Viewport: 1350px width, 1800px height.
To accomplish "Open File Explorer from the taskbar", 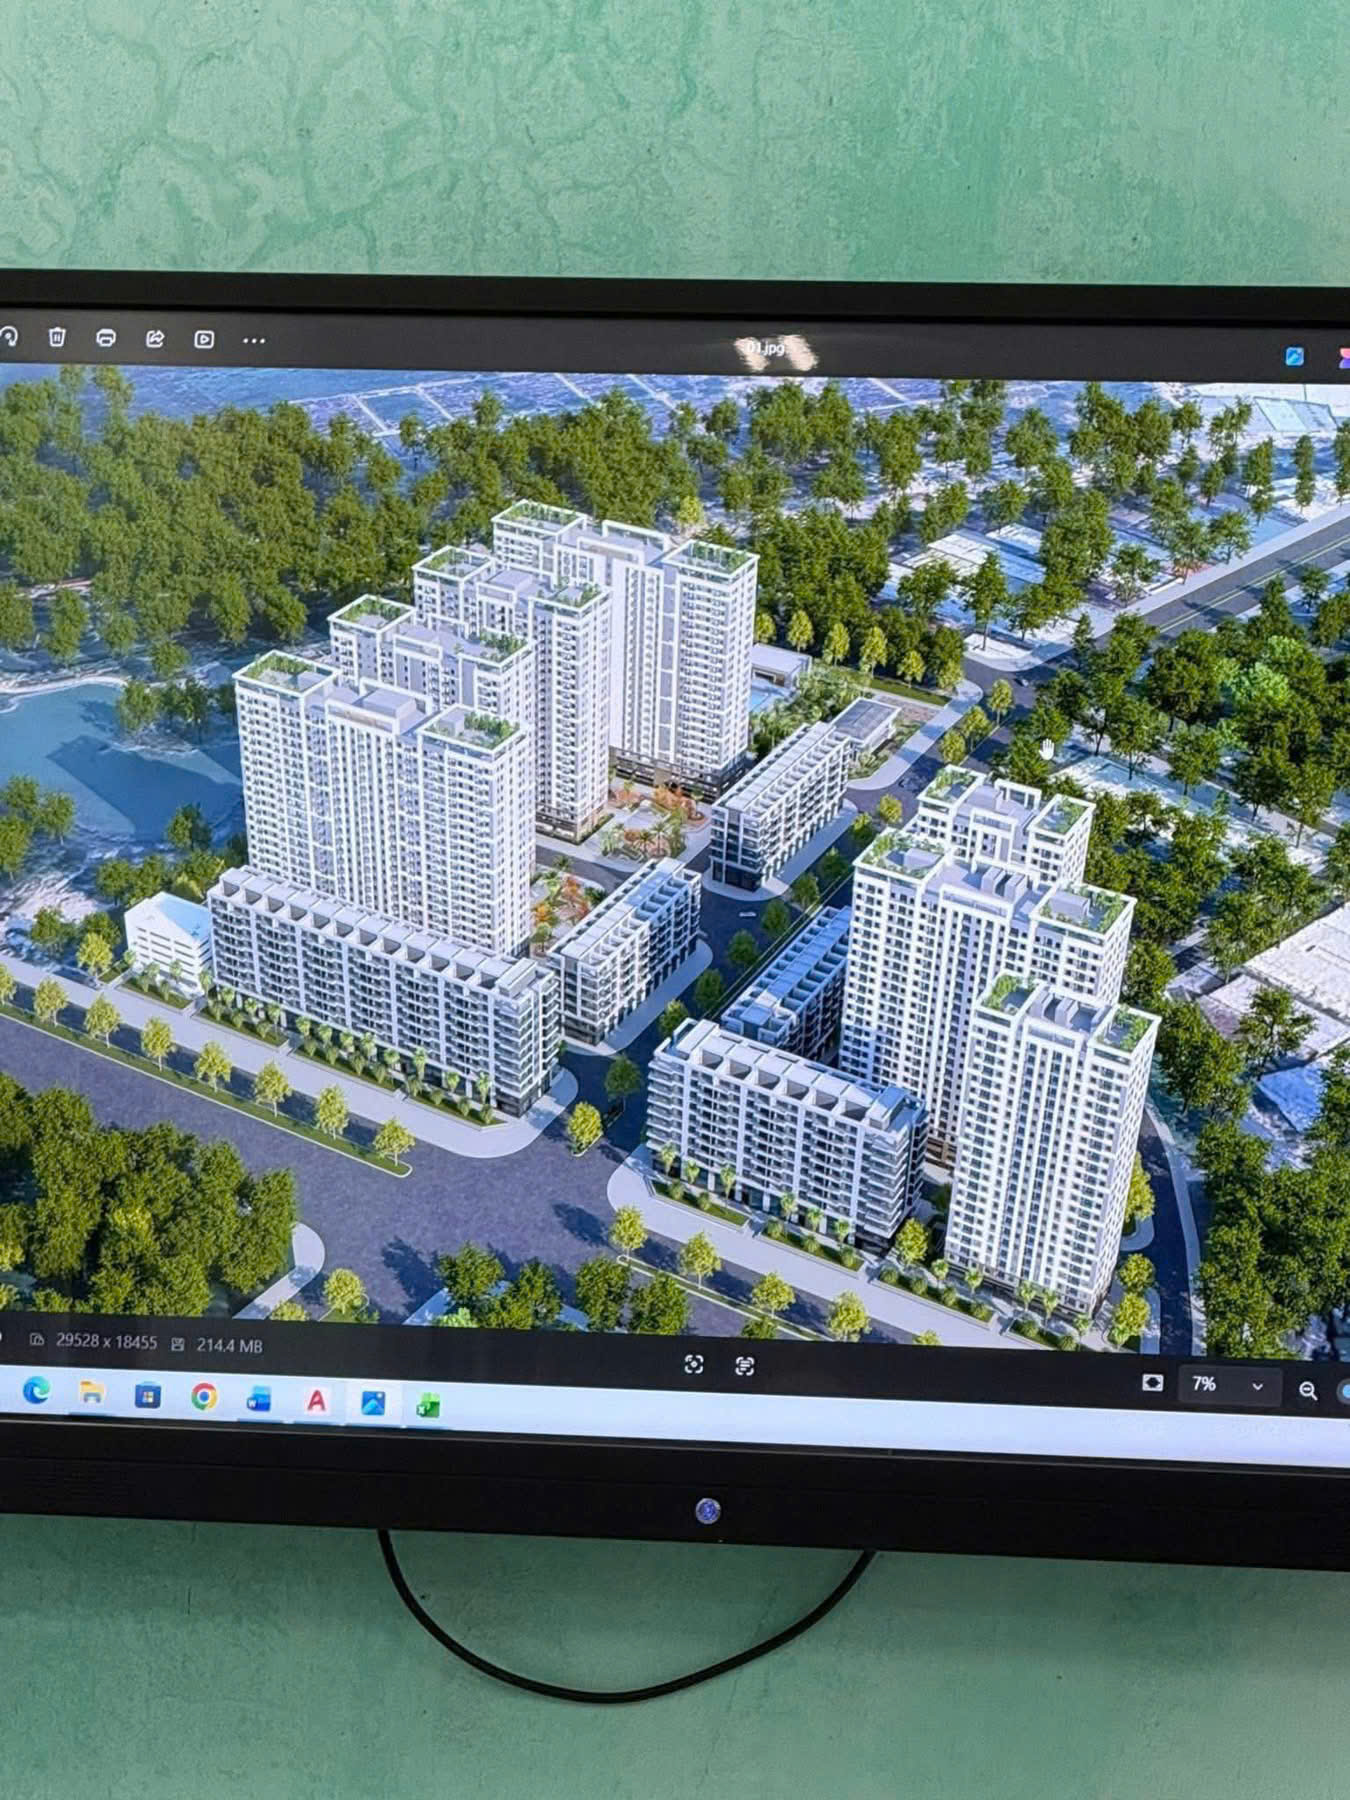I will pos(92,1392).
